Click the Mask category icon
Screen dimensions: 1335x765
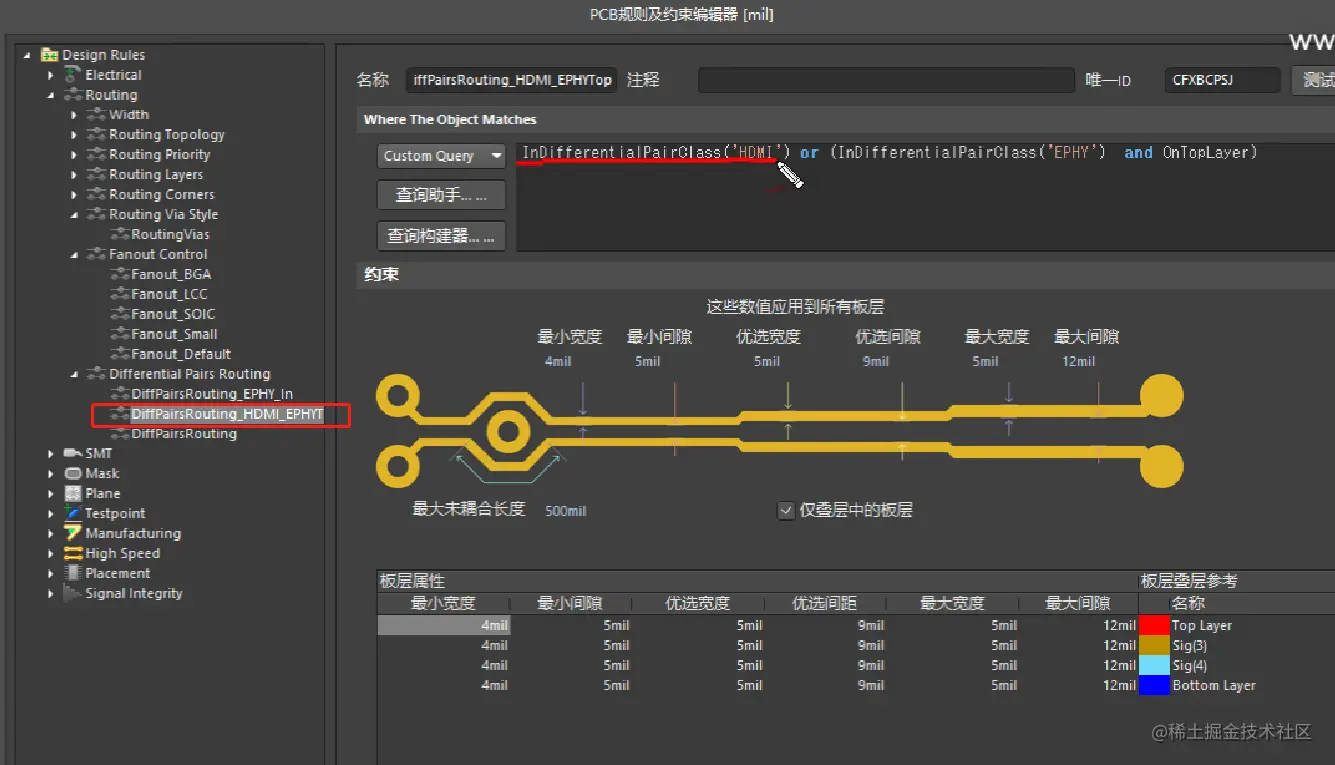[x=73, y=474]
